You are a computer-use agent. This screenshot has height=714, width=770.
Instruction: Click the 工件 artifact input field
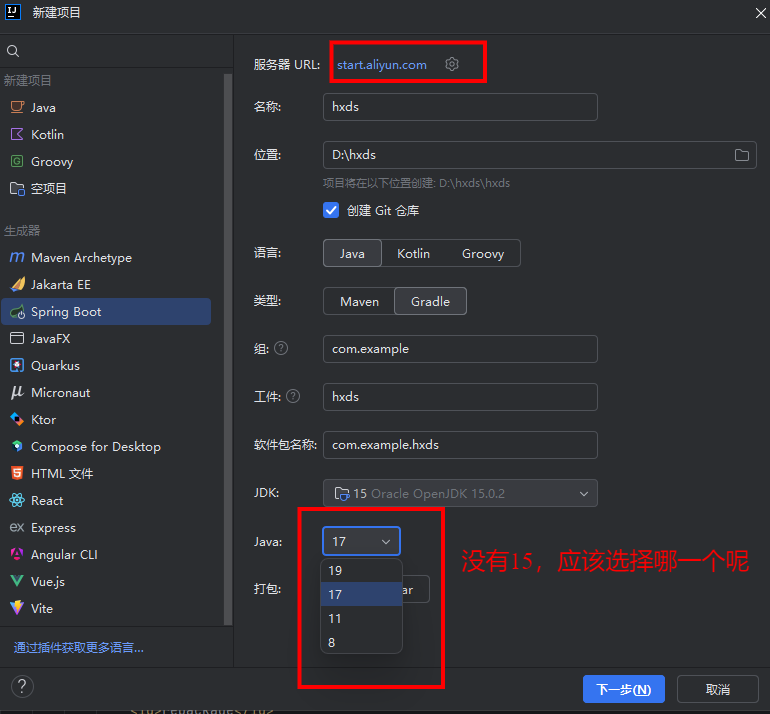coord(460,397)
